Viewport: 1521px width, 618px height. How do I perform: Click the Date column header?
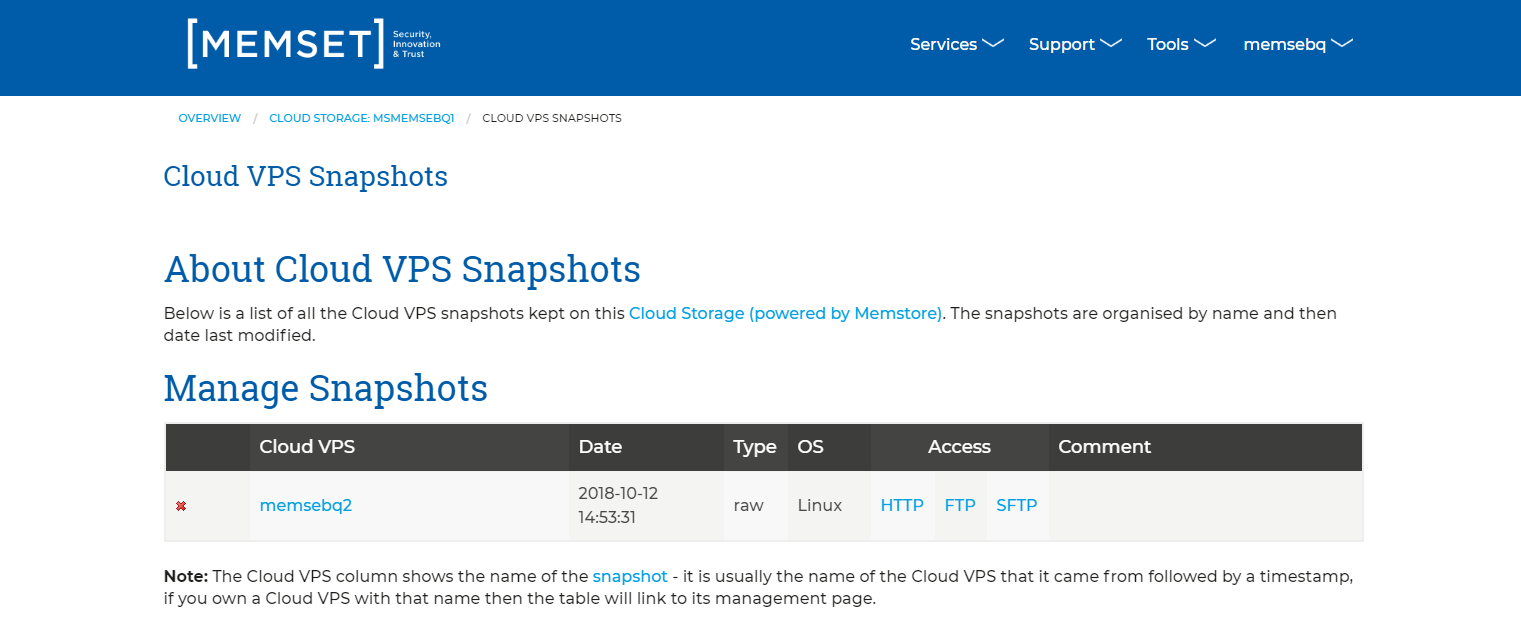[x=646, y=447]
